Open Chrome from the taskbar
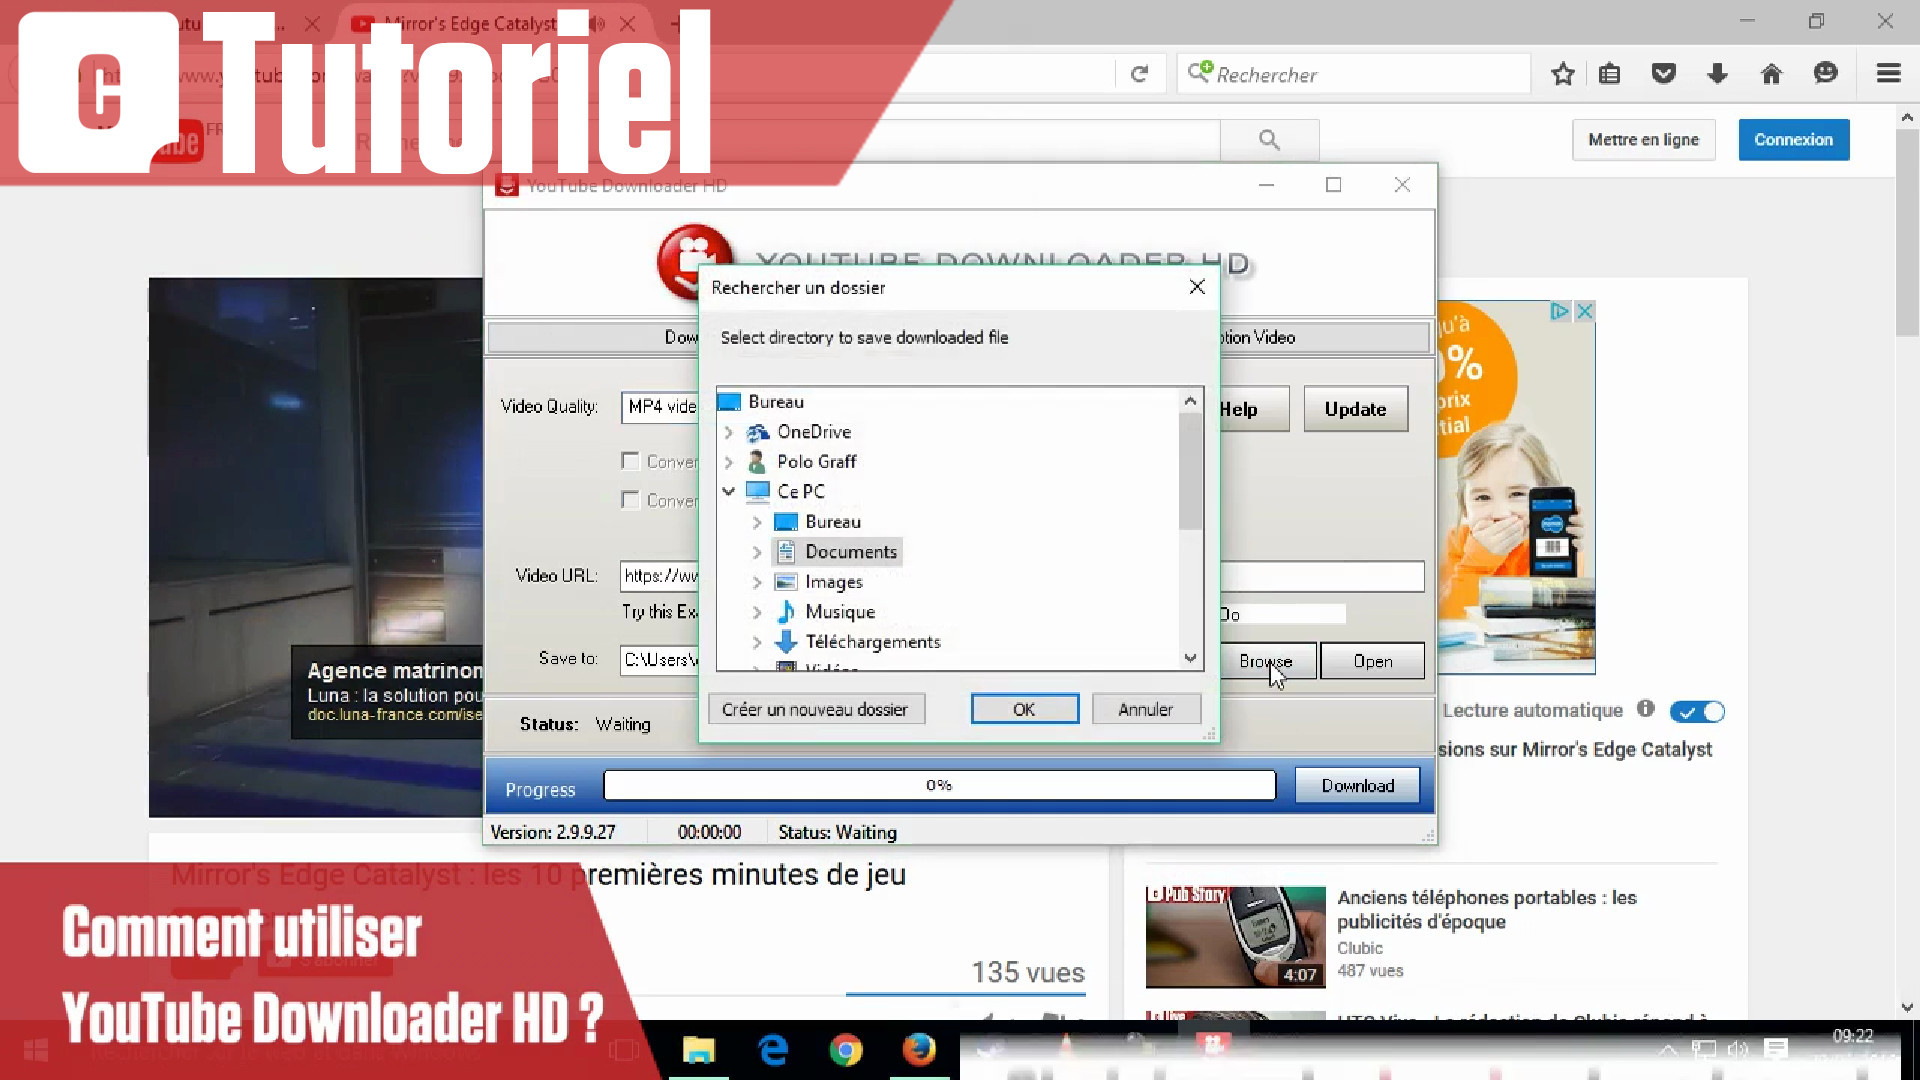This screenshot has height=1080, width=1920. 845,1050
